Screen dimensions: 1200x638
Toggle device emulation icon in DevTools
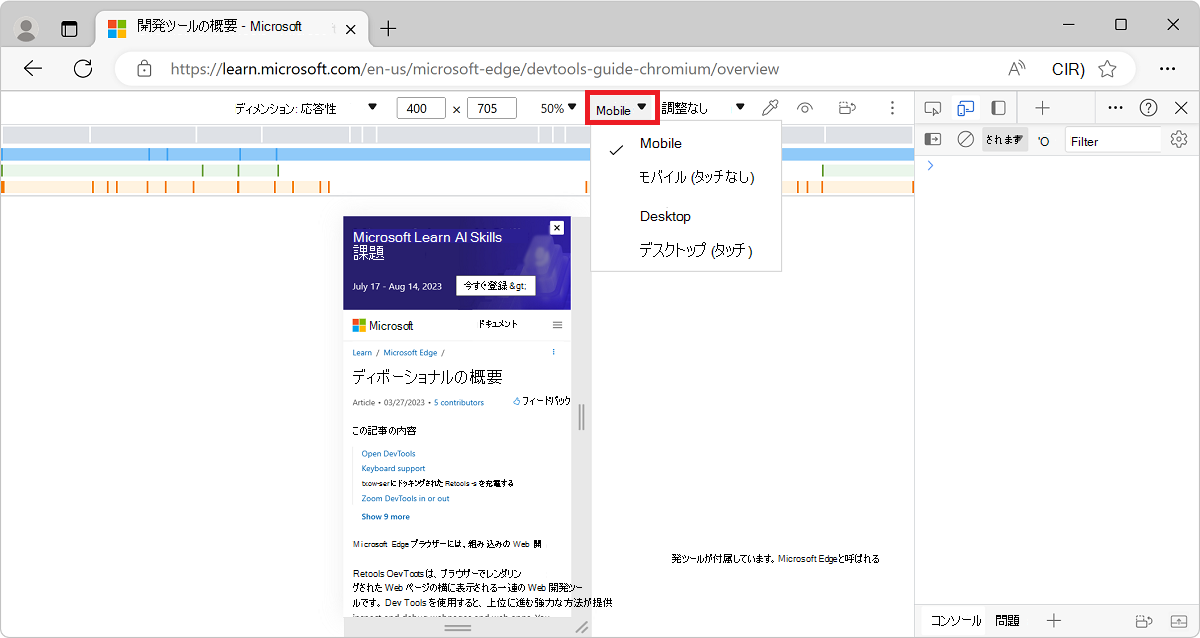[x=965, y=108]
